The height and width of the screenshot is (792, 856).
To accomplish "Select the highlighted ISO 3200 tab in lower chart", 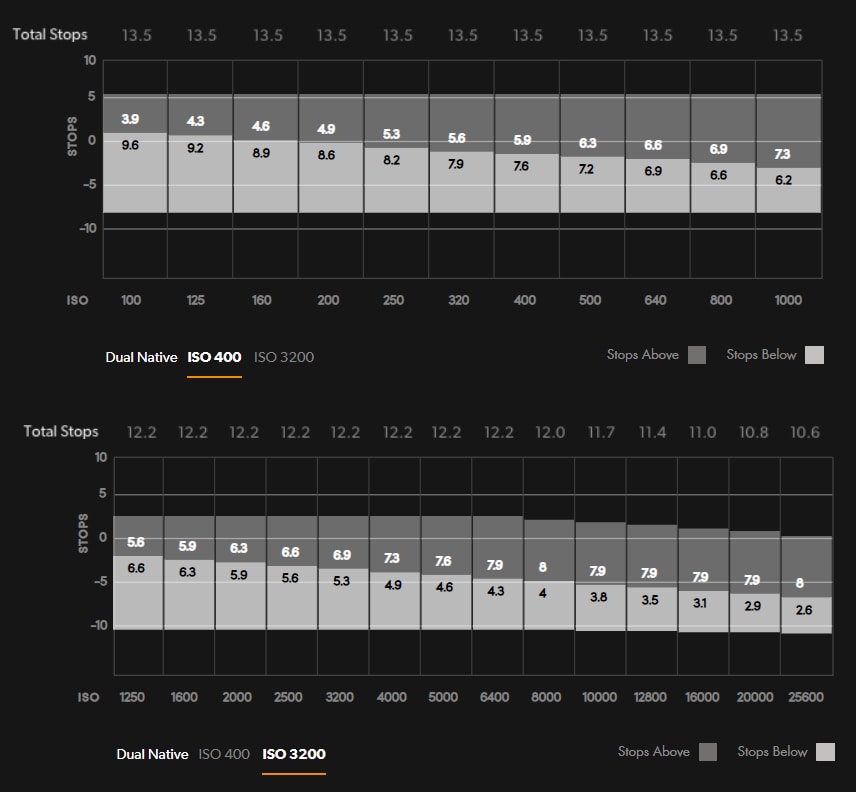I will point(294,754).
